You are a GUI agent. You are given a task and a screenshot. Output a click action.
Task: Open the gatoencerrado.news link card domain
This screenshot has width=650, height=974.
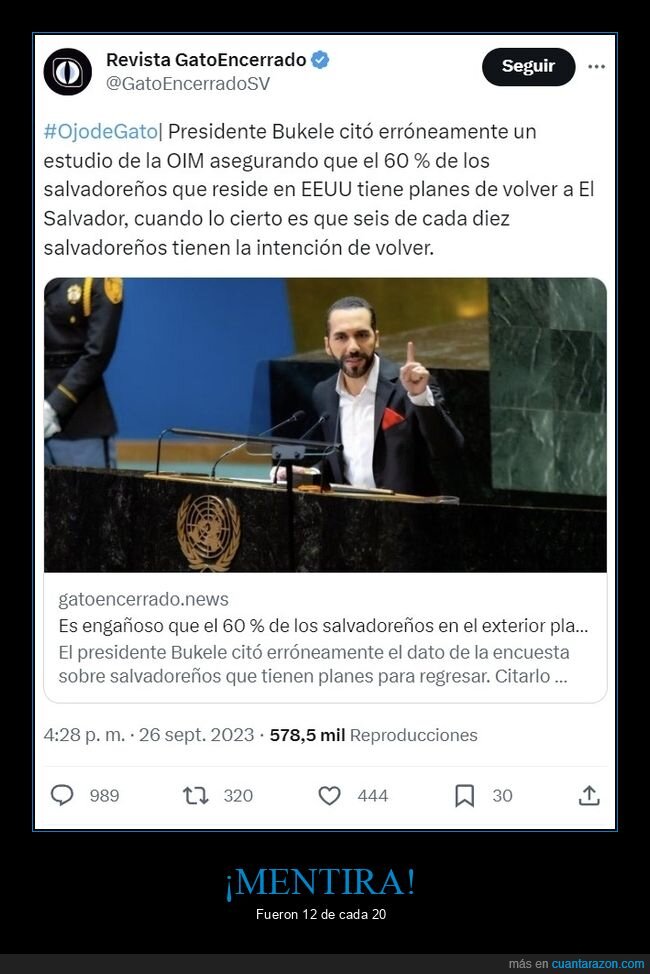[144, 599]
